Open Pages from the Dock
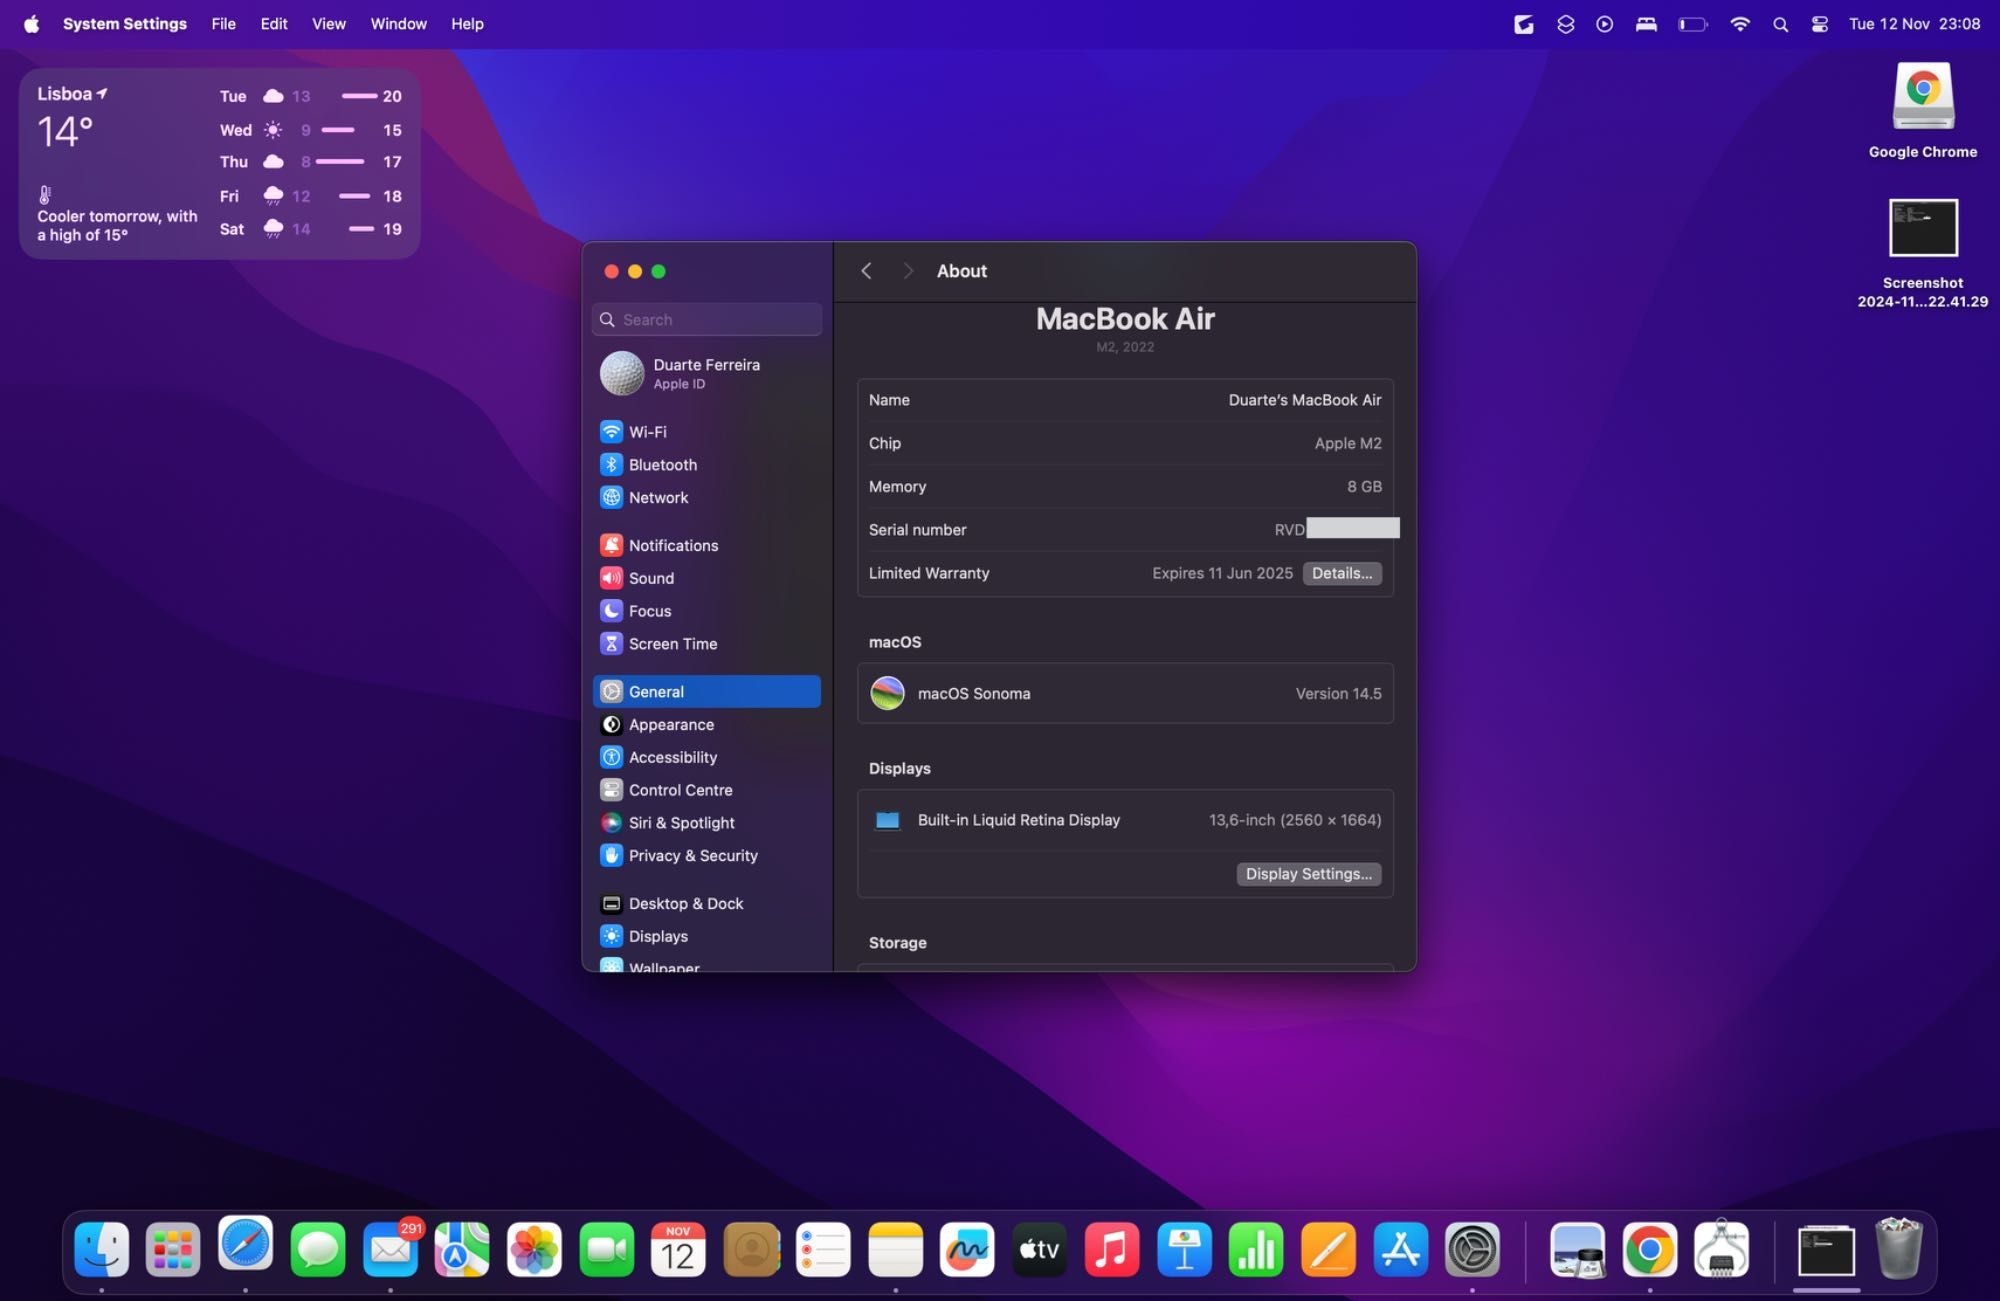The height and width of the screenshot is (1301, 2000). point(1328,1249)
